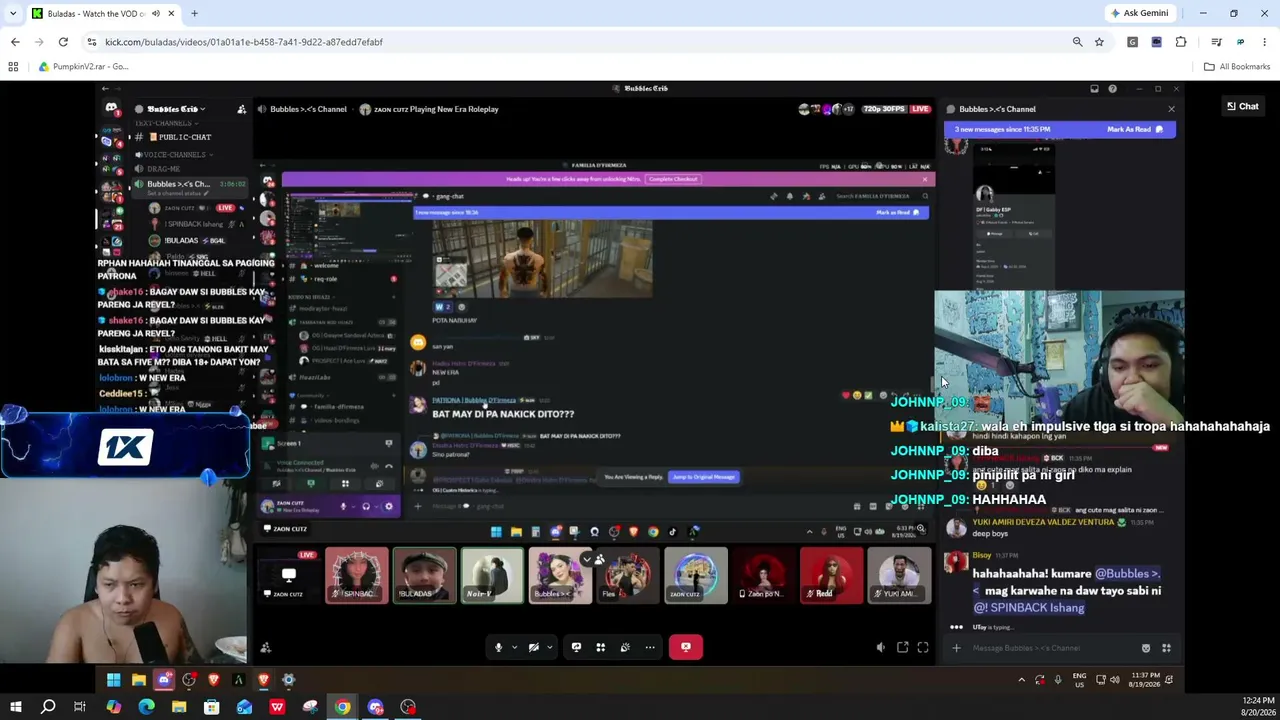This screenshot has height=720, width=1280.
Task: Open the All Bookmarks folder
Action: tap(1237, 67)
